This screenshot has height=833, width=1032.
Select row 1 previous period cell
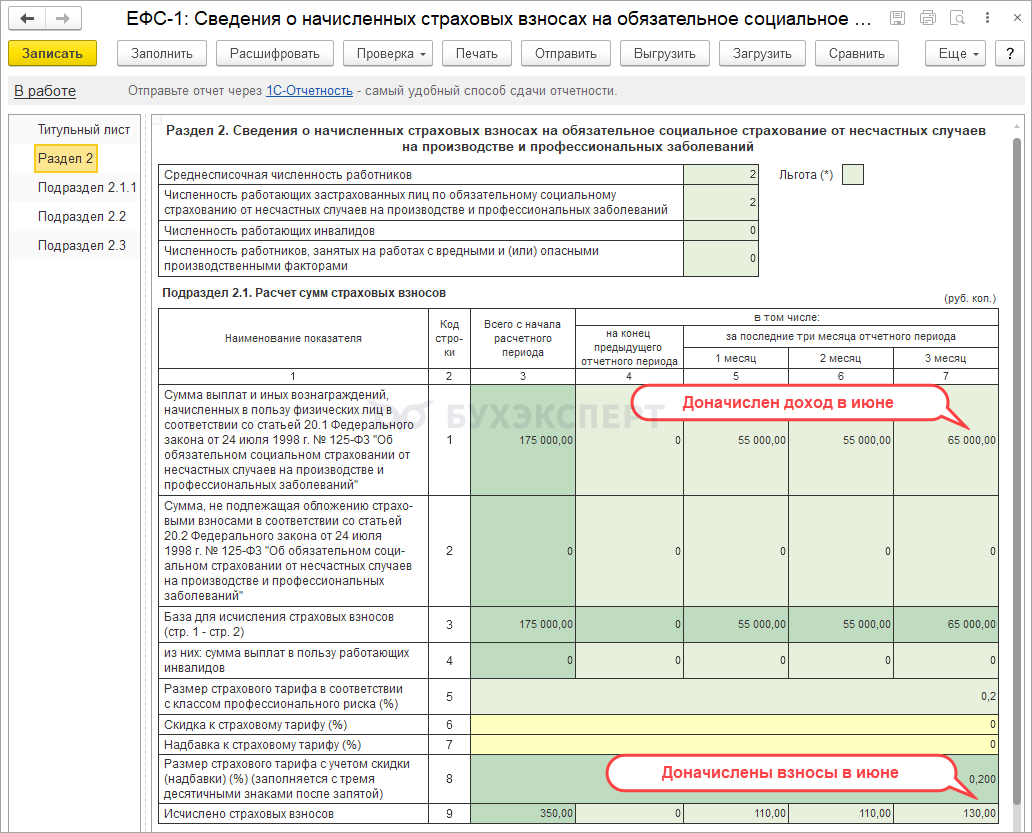click(x=629, y=440)
